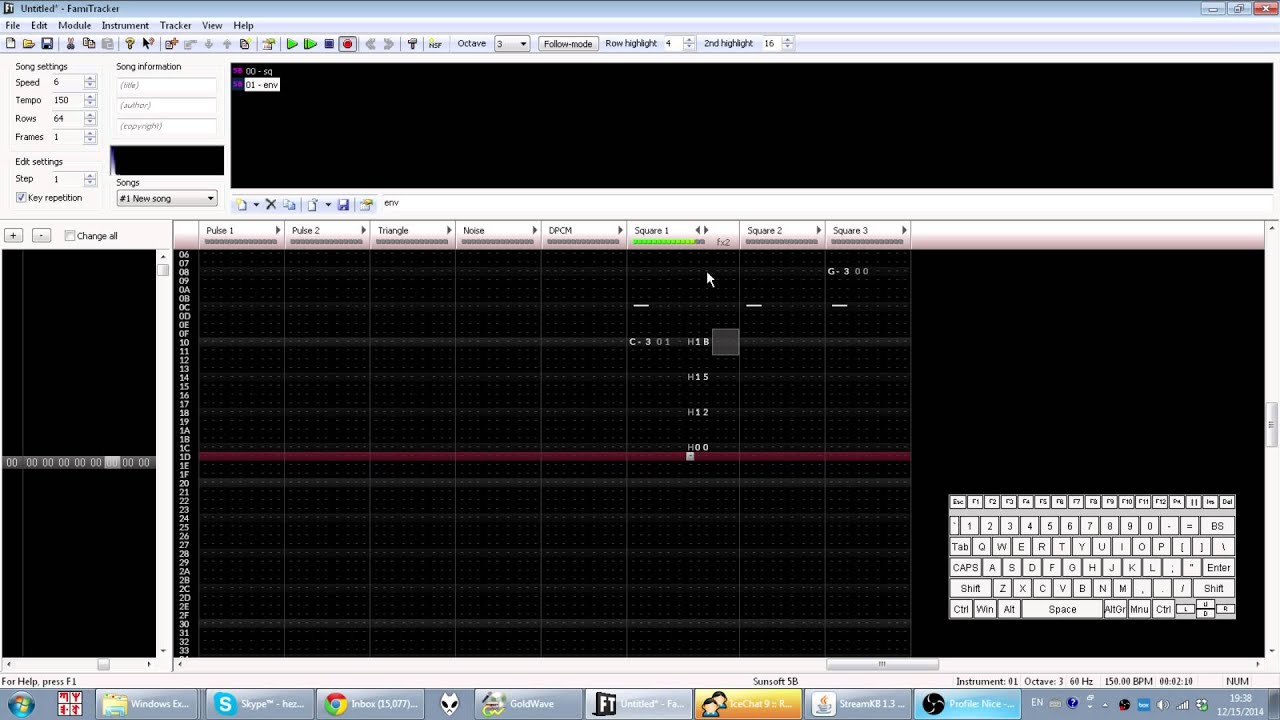Viewport: 1280px width, 720px height.
Task: Adjust the Frames spinner arrows
Action: pos(90,137)
